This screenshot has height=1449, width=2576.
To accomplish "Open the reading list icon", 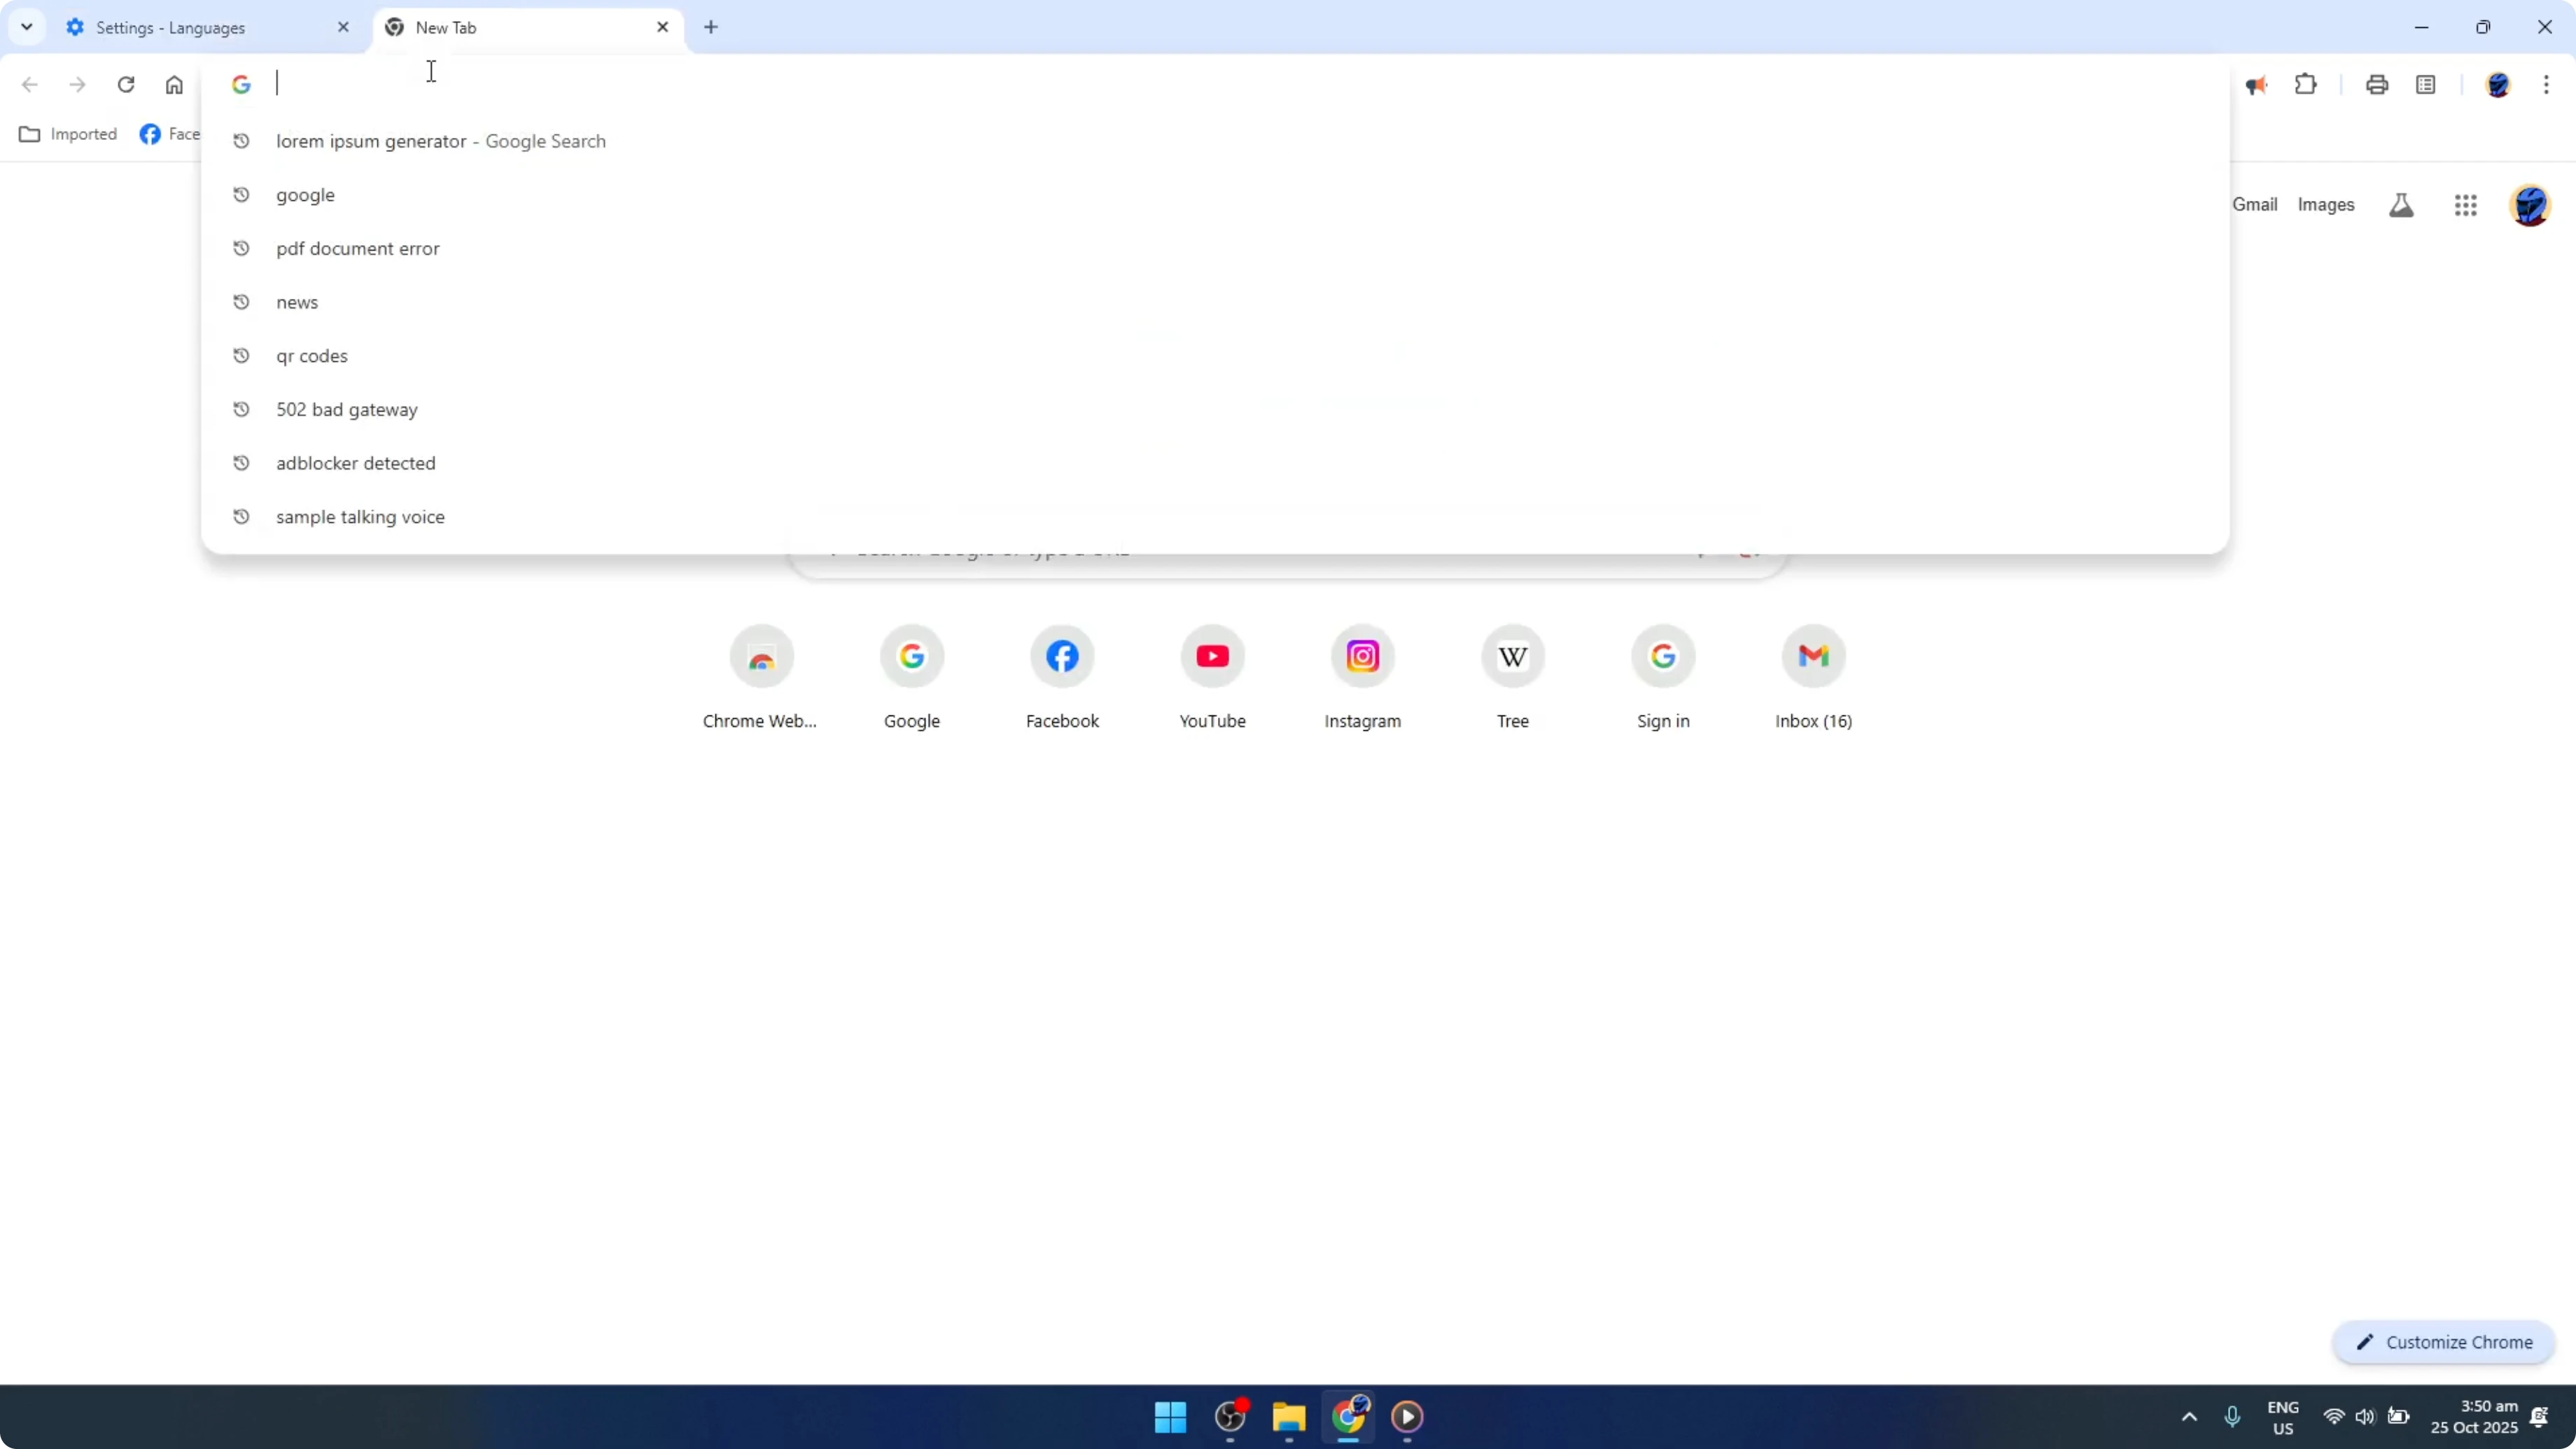I will (x=2427, y=84).
